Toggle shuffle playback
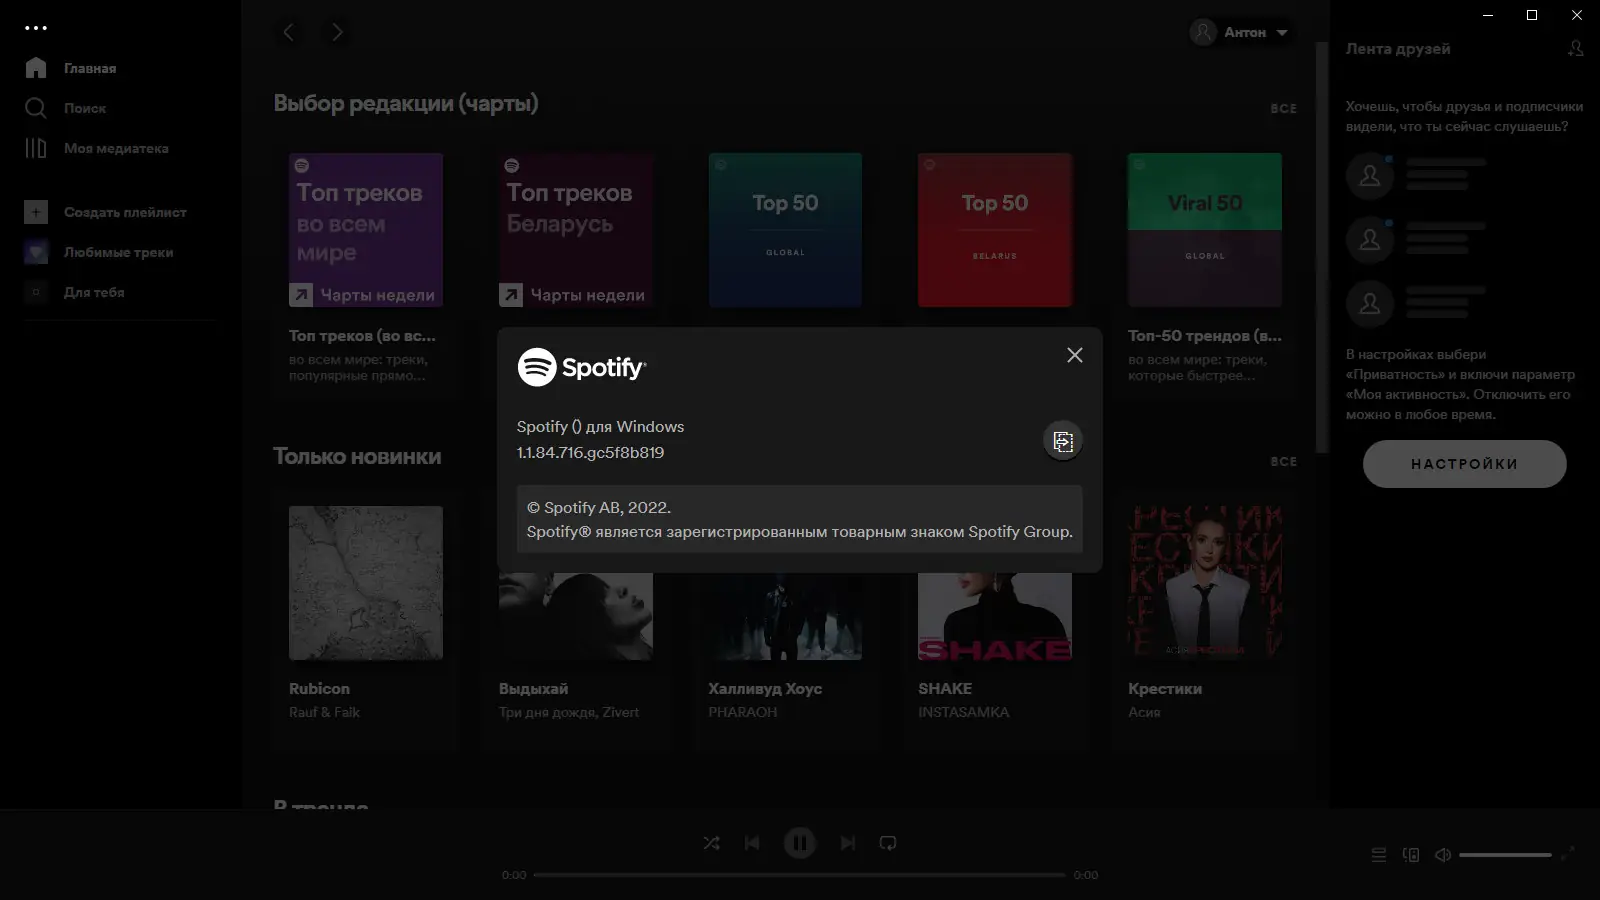This screenshot has height=900, width=1600. (x=711, y=843)
